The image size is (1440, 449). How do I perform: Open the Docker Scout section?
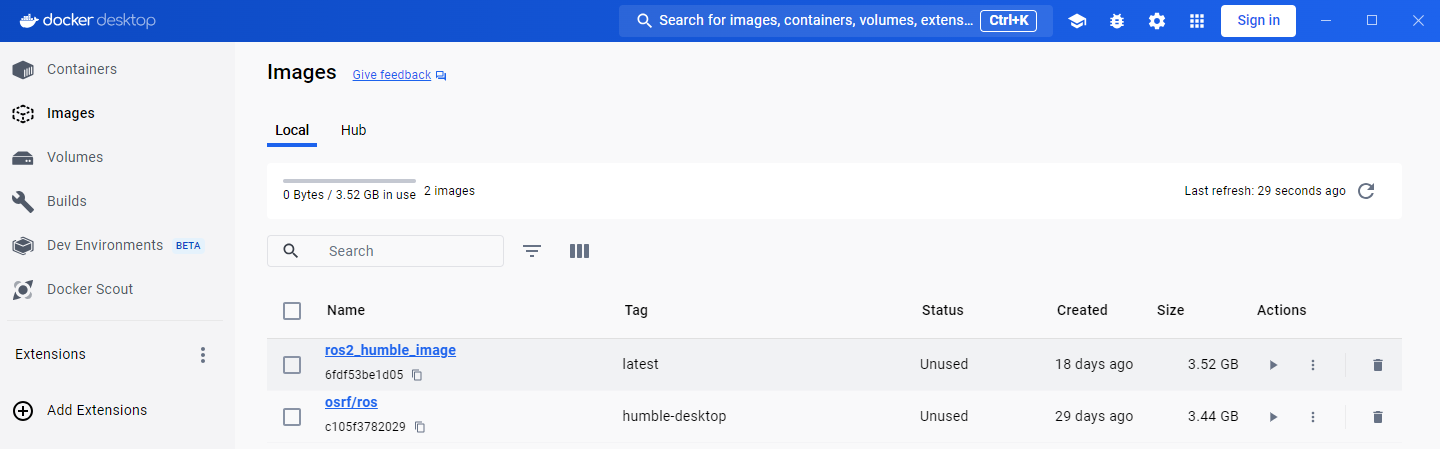click(90, 289)
